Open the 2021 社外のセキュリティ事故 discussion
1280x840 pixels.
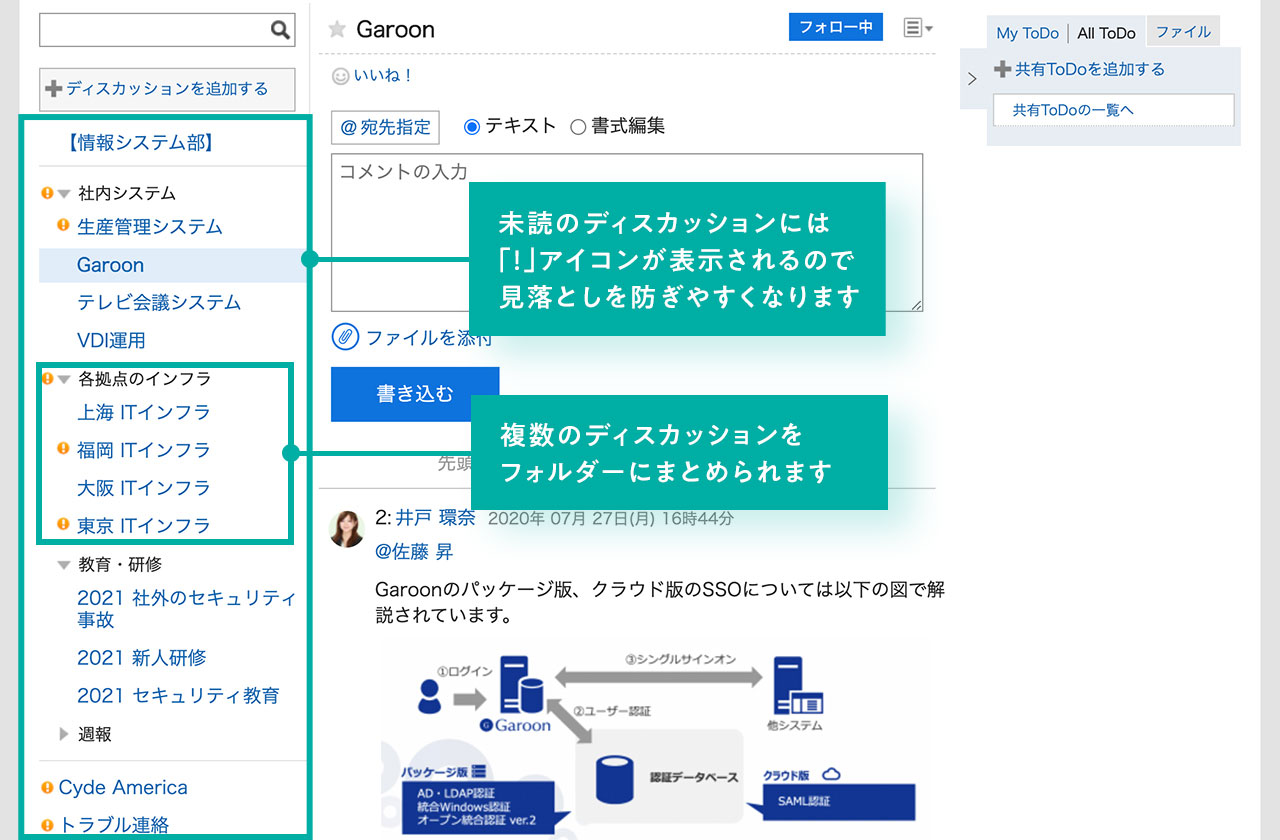187,609
